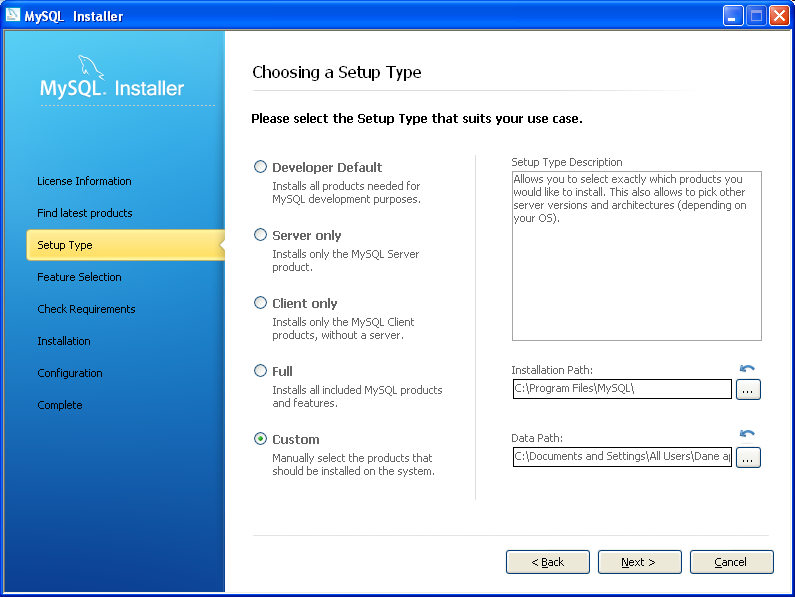The width and height of the screenshot is (795, 597).
Task: Reset the Installation Path with the undo arrow
Action: [747, 368]
